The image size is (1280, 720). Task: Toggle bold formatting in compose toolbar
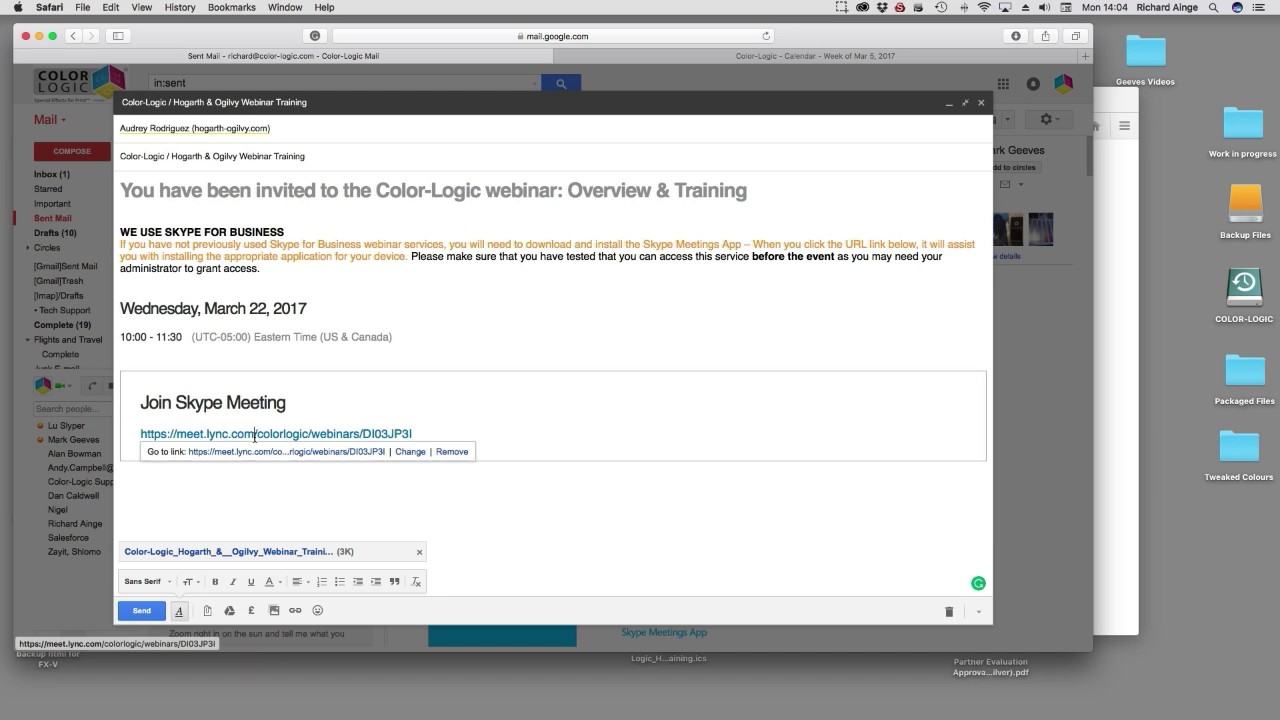215,582
